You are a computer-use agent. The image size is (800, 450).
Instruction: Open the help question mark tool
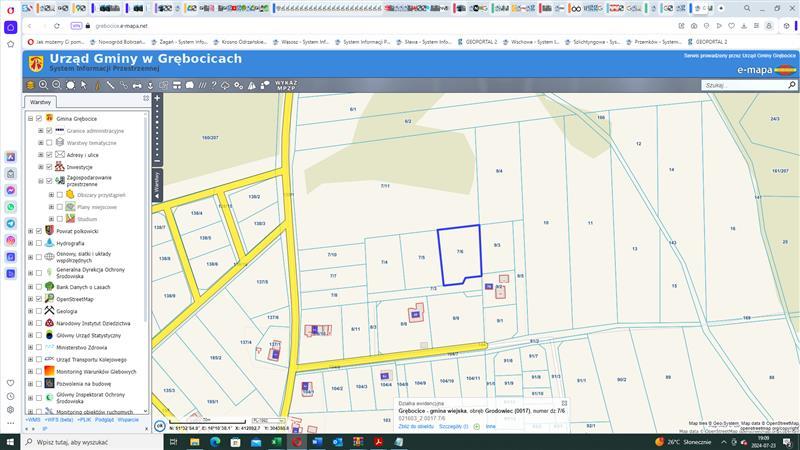(x=213, y=86)
